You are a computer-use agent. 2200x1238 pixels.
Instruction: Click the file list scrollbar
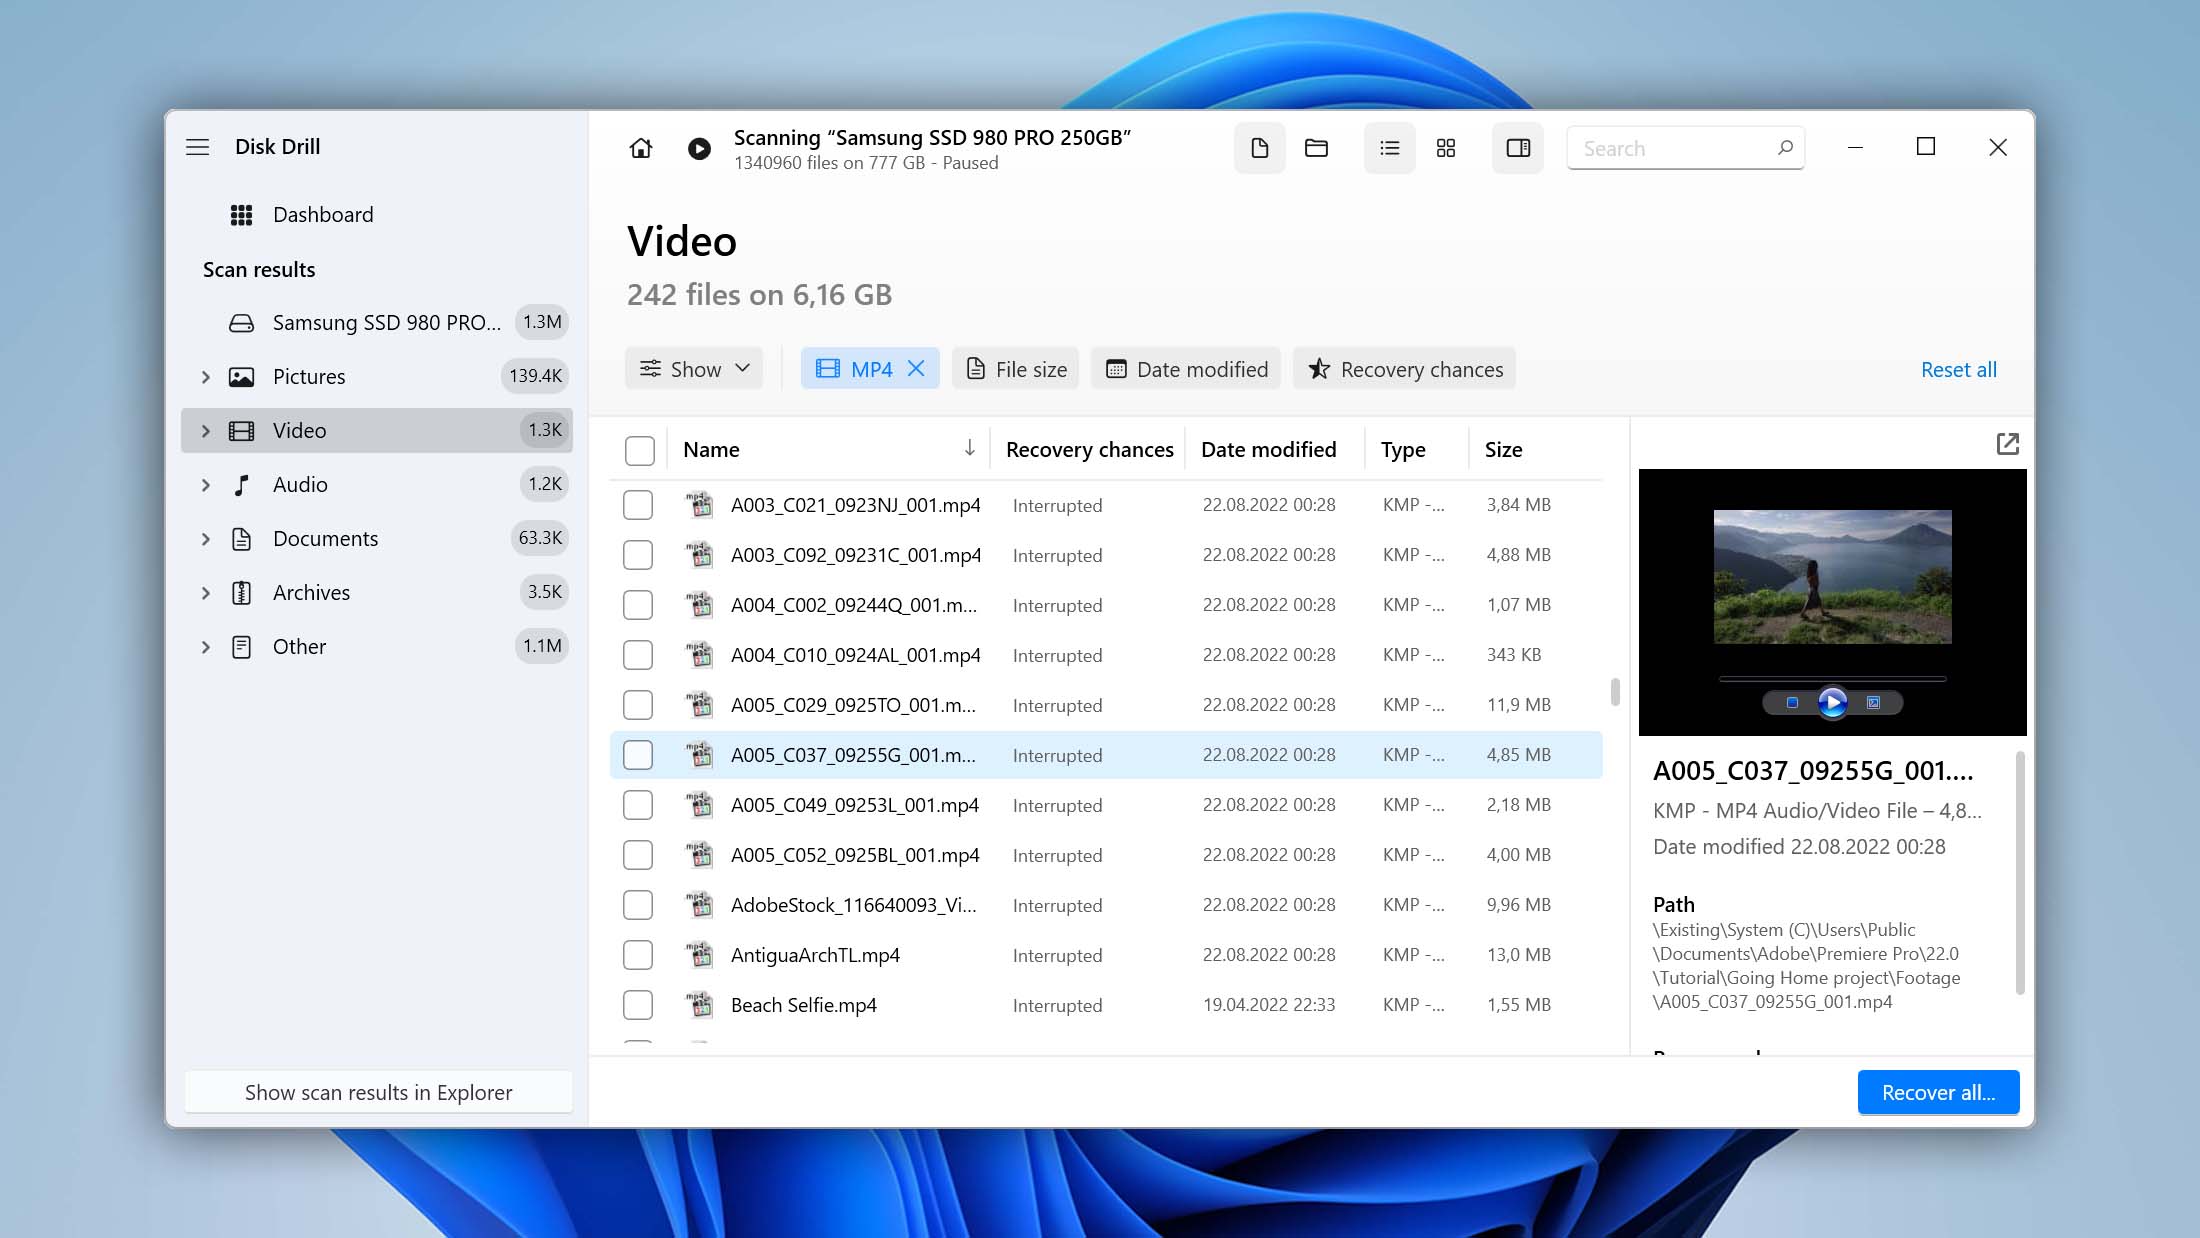[x=1615, y=692]
